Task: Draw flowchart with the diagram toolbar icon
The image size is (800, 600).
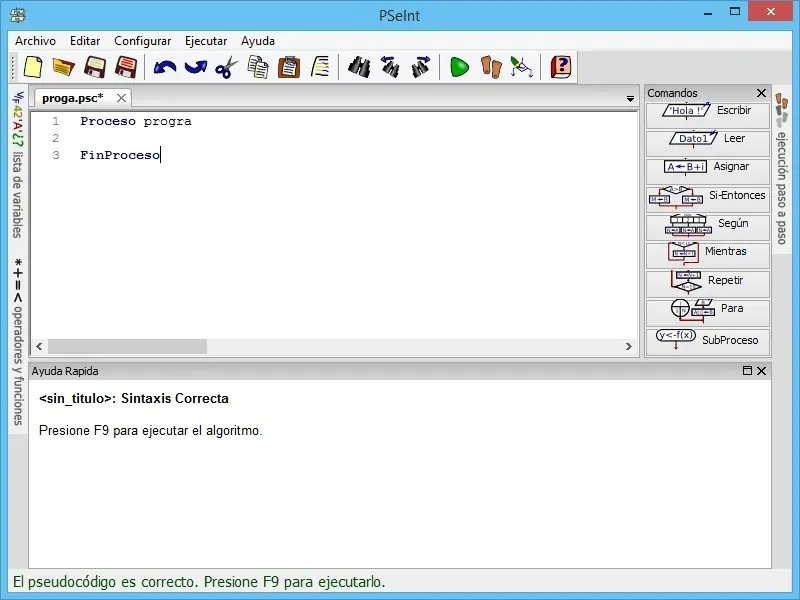Action: pos(521,67)
